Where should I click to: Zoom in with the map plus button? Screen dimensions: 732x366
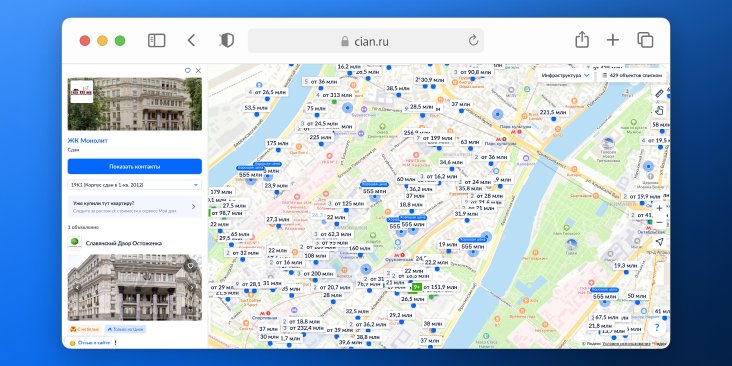[659, 208]
